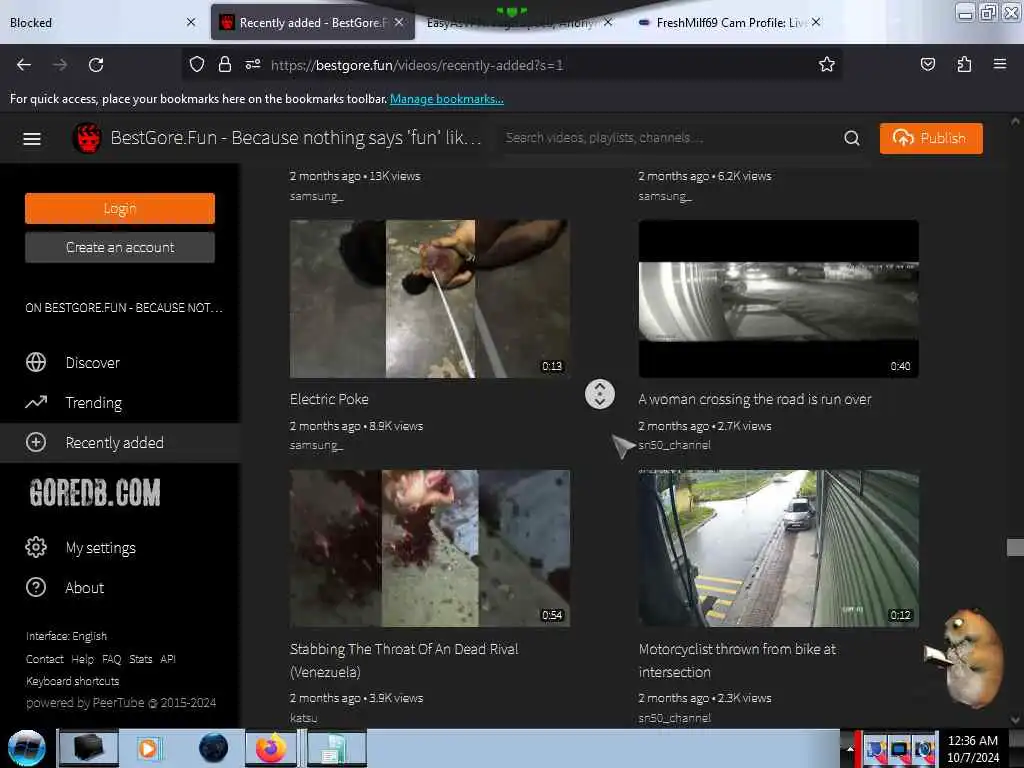Open the Firefox application menu
The image size is (1024, 768).
point(999,64)
